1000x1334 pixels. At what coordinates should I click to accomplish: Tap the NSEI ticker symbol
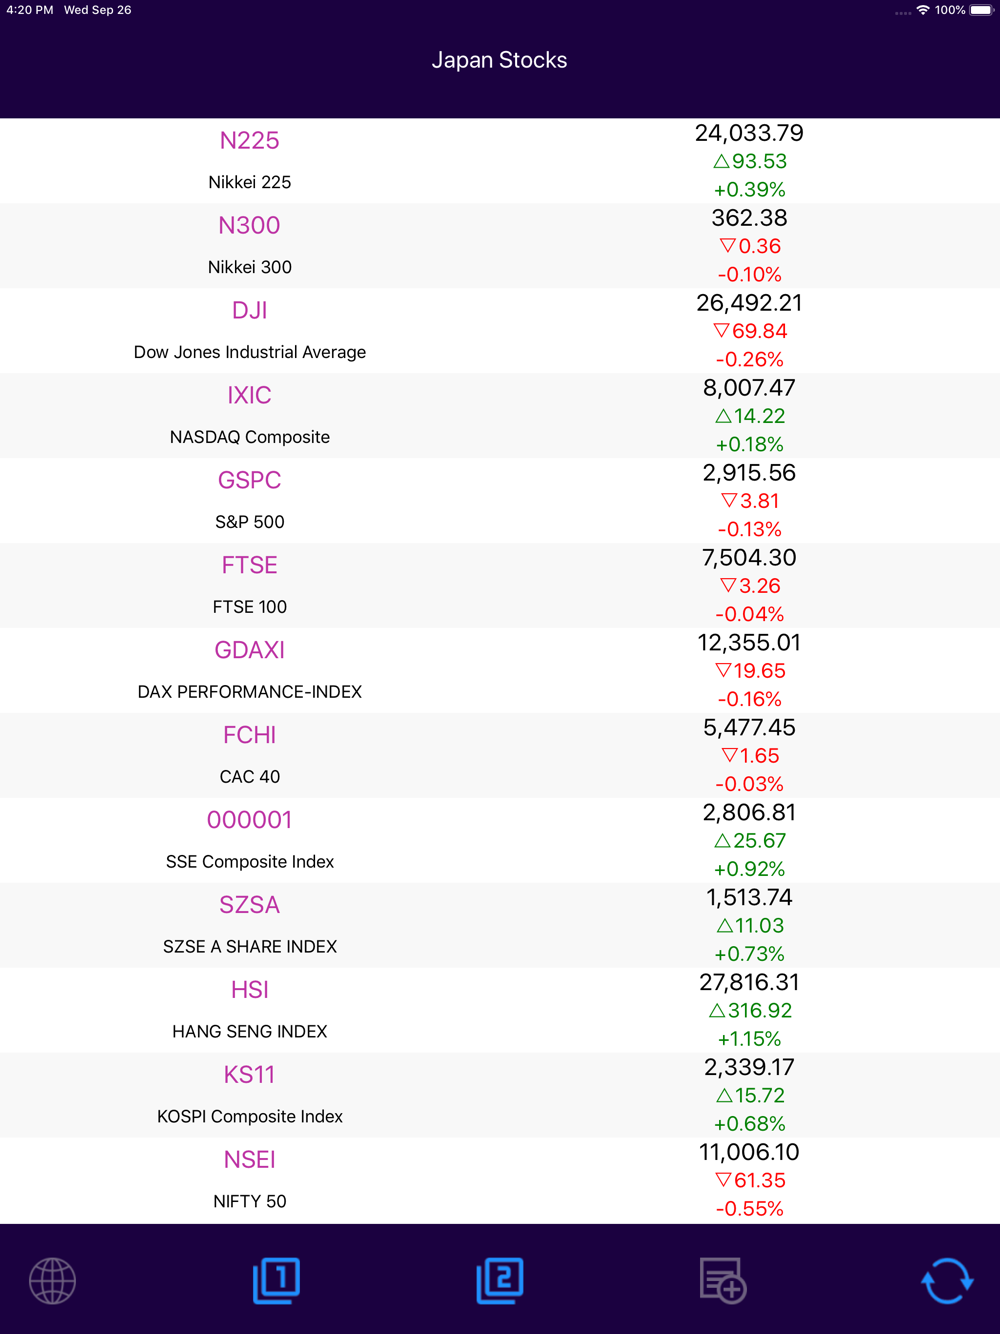tap(249, 1161)
